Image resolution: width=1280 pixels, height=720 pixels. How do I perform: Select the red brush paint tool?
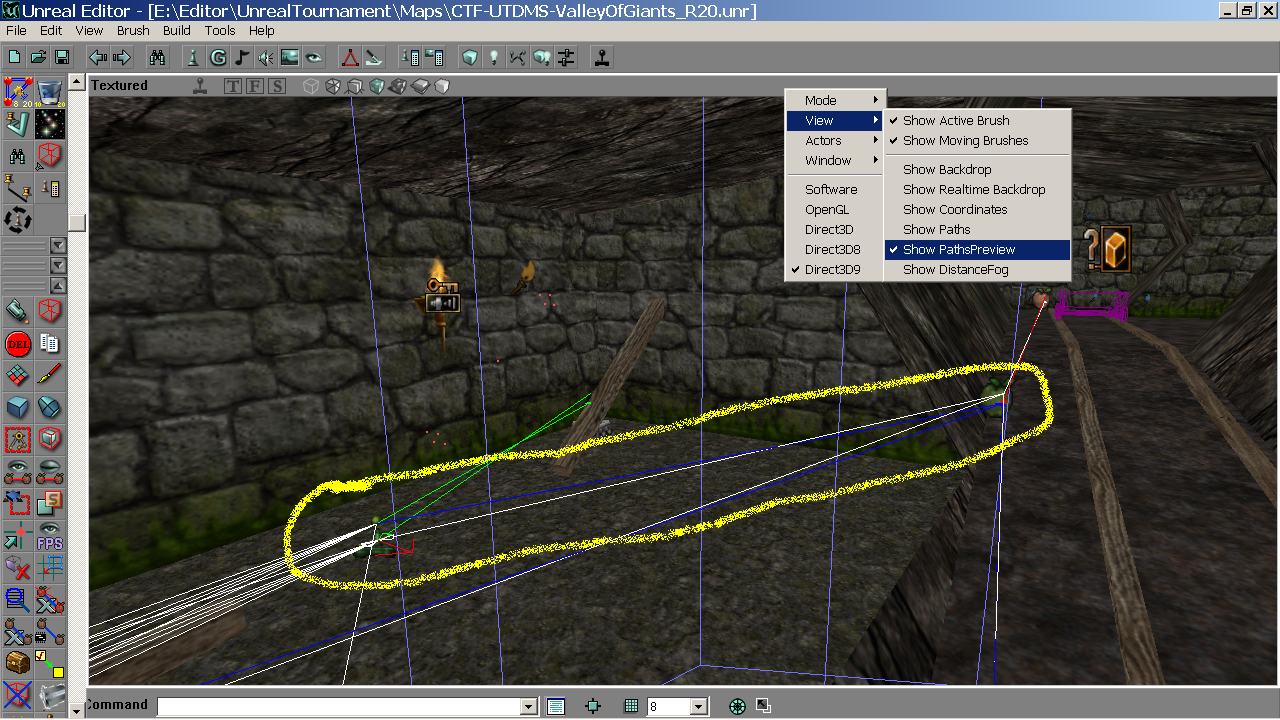[x=50, y=375]
